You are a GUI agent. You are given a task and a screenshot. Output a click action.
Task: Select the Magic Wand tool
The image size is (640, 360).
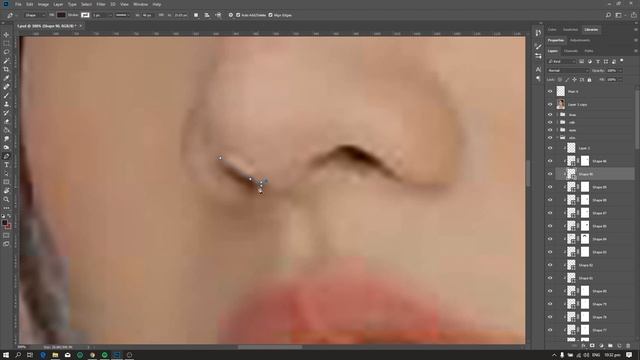coord(6,61)
